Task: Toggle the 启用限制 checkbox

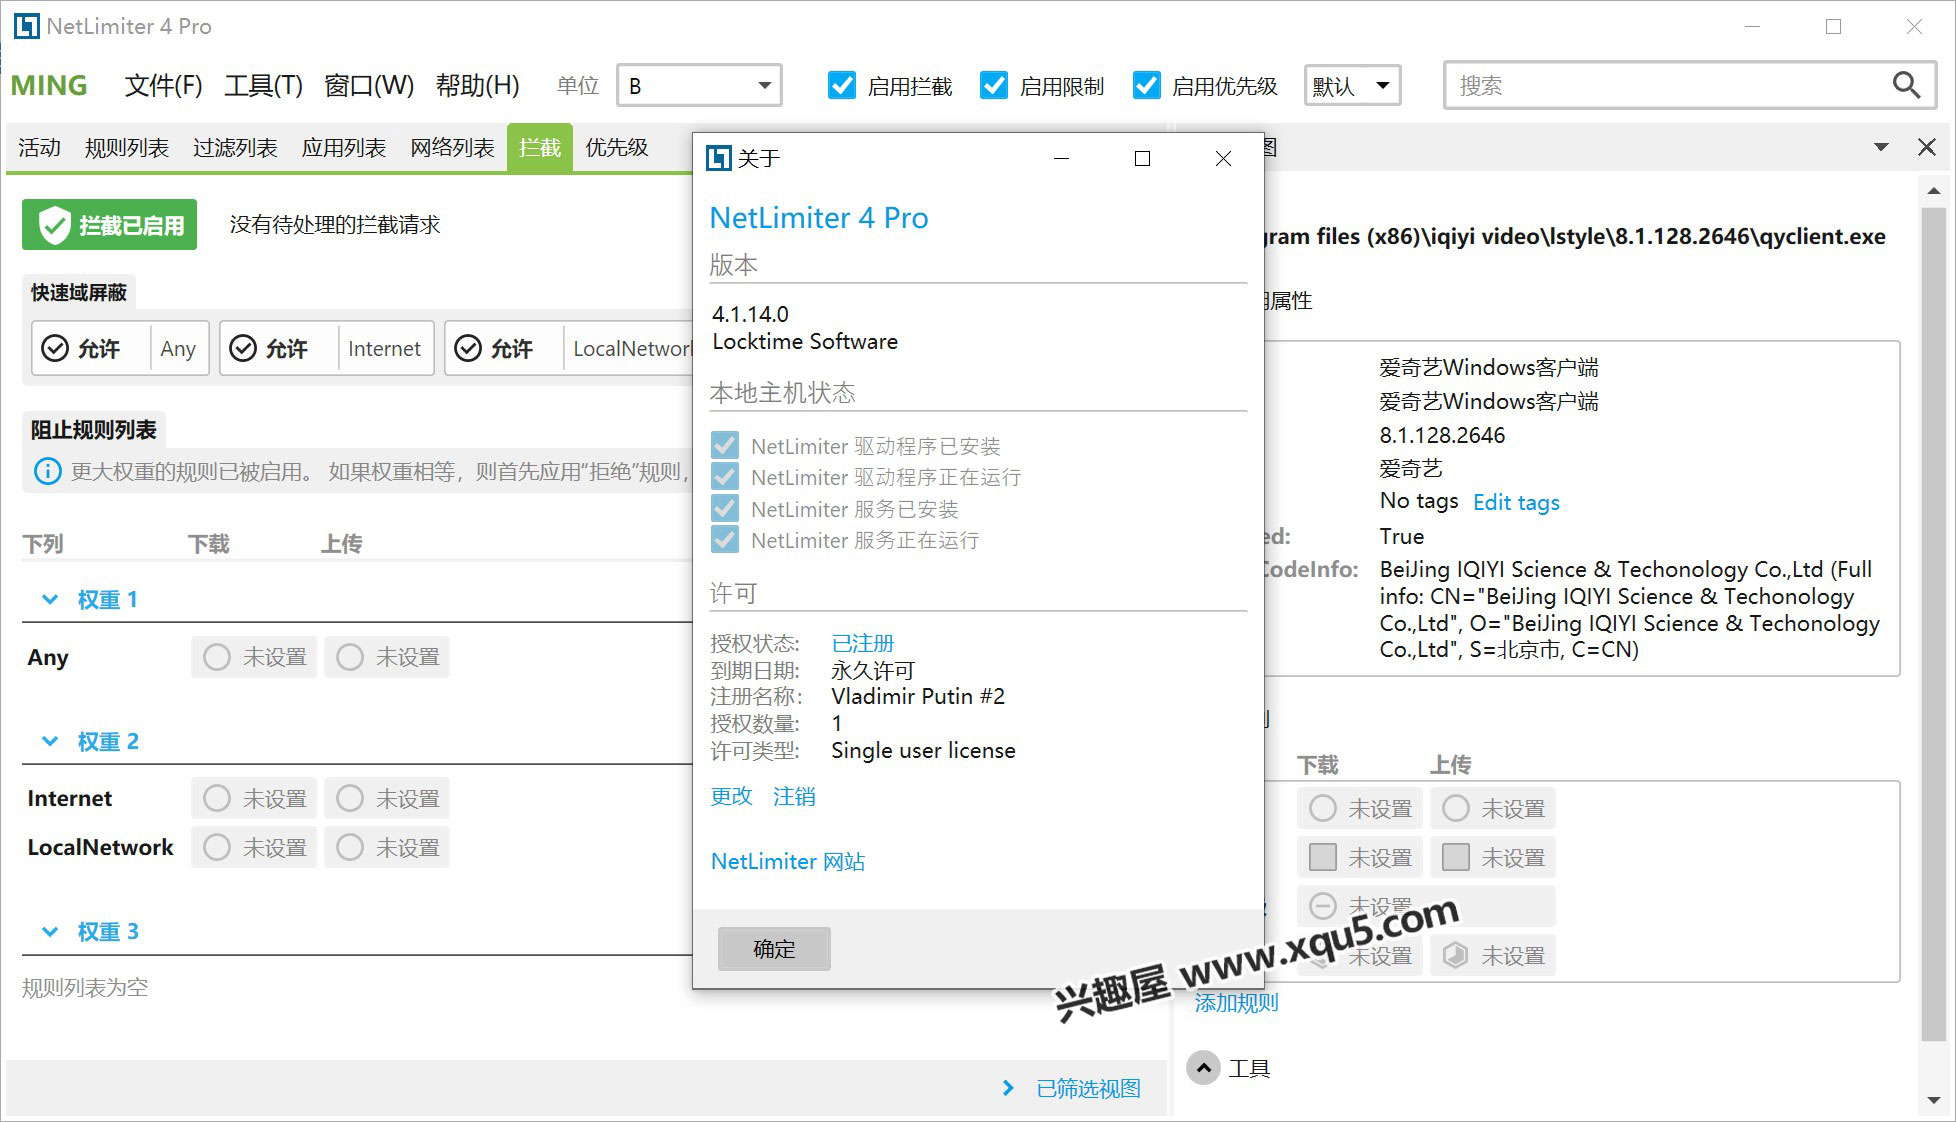Action: 994,86
